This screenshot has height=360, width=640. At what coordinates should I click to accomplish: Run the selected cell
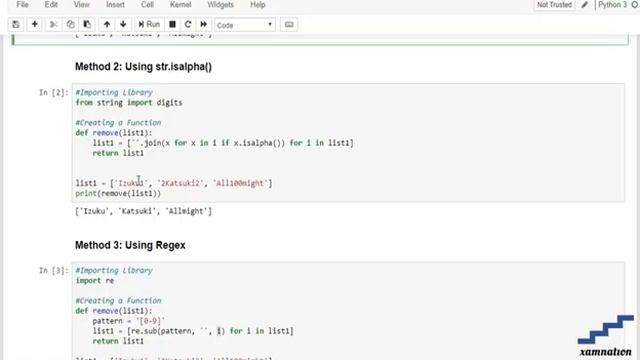point(149,24)
